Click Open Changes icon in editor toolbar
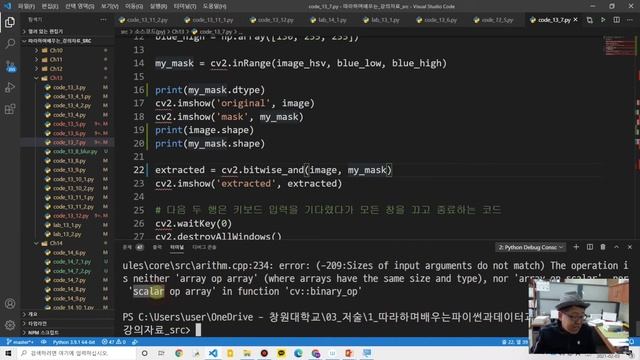Image resolution: width=640 pixels, height=360 pixels. point(589,20)
